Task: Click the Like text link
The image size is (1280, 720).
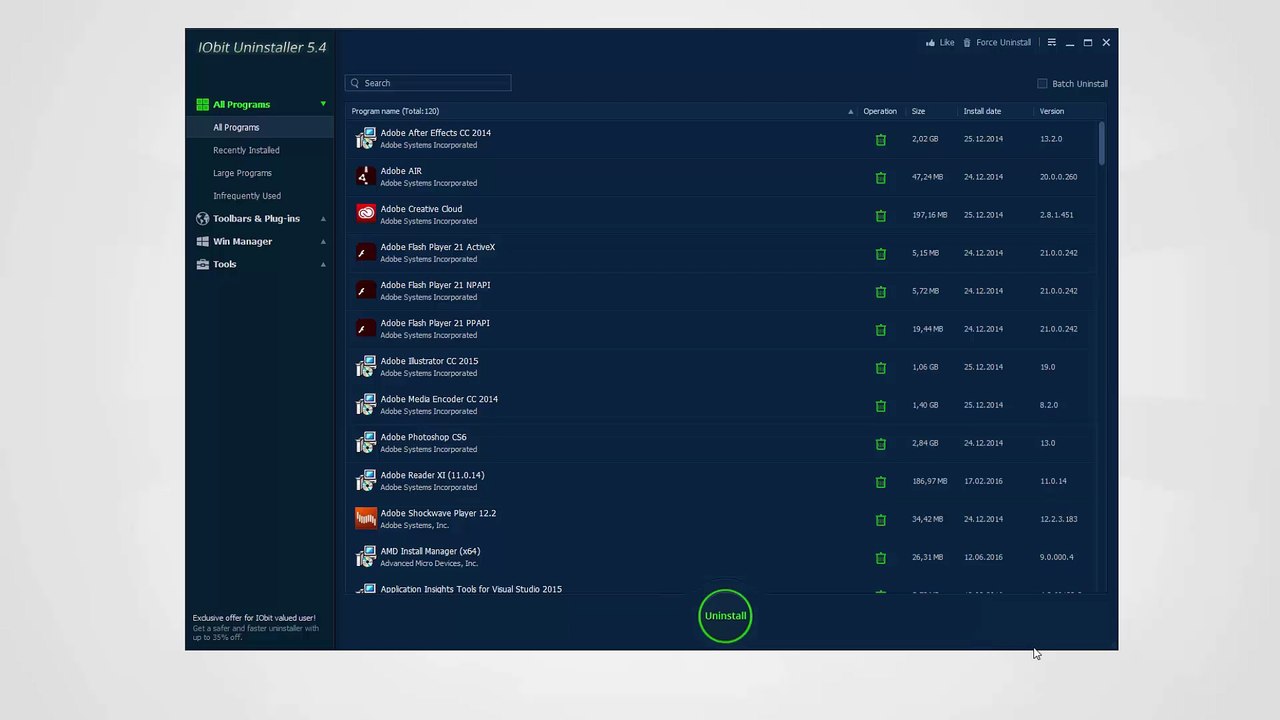Action: coord(947,43)
